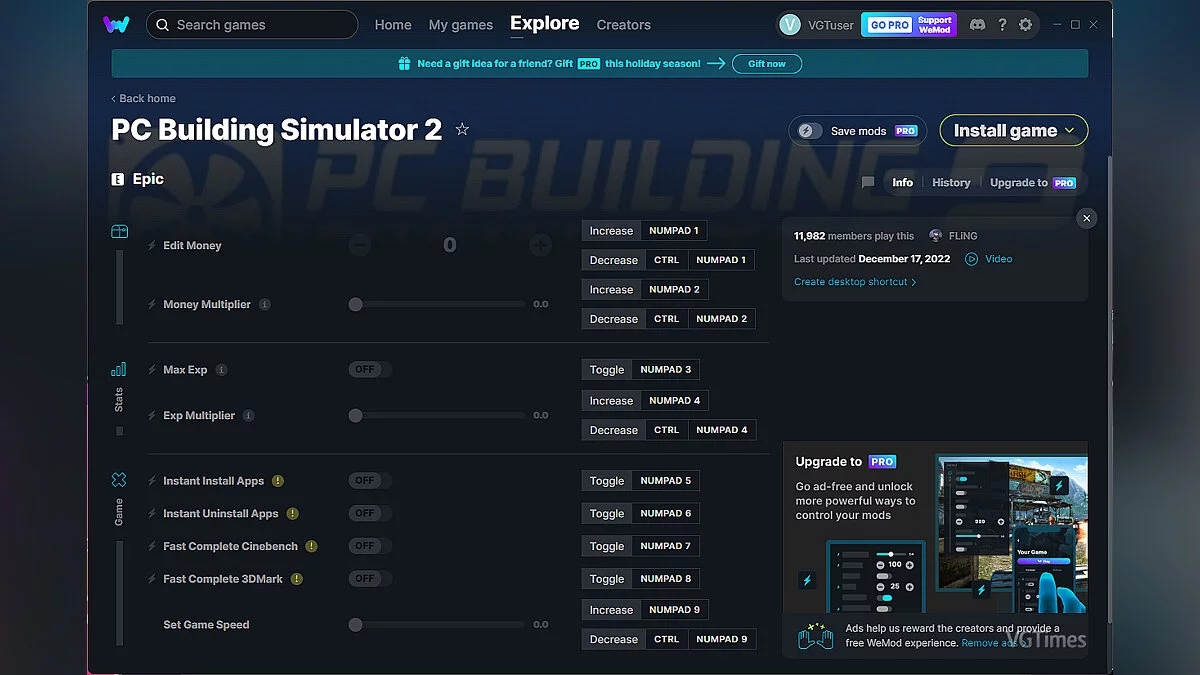Open WeMod settings via the gear icon

(1026, 24)
